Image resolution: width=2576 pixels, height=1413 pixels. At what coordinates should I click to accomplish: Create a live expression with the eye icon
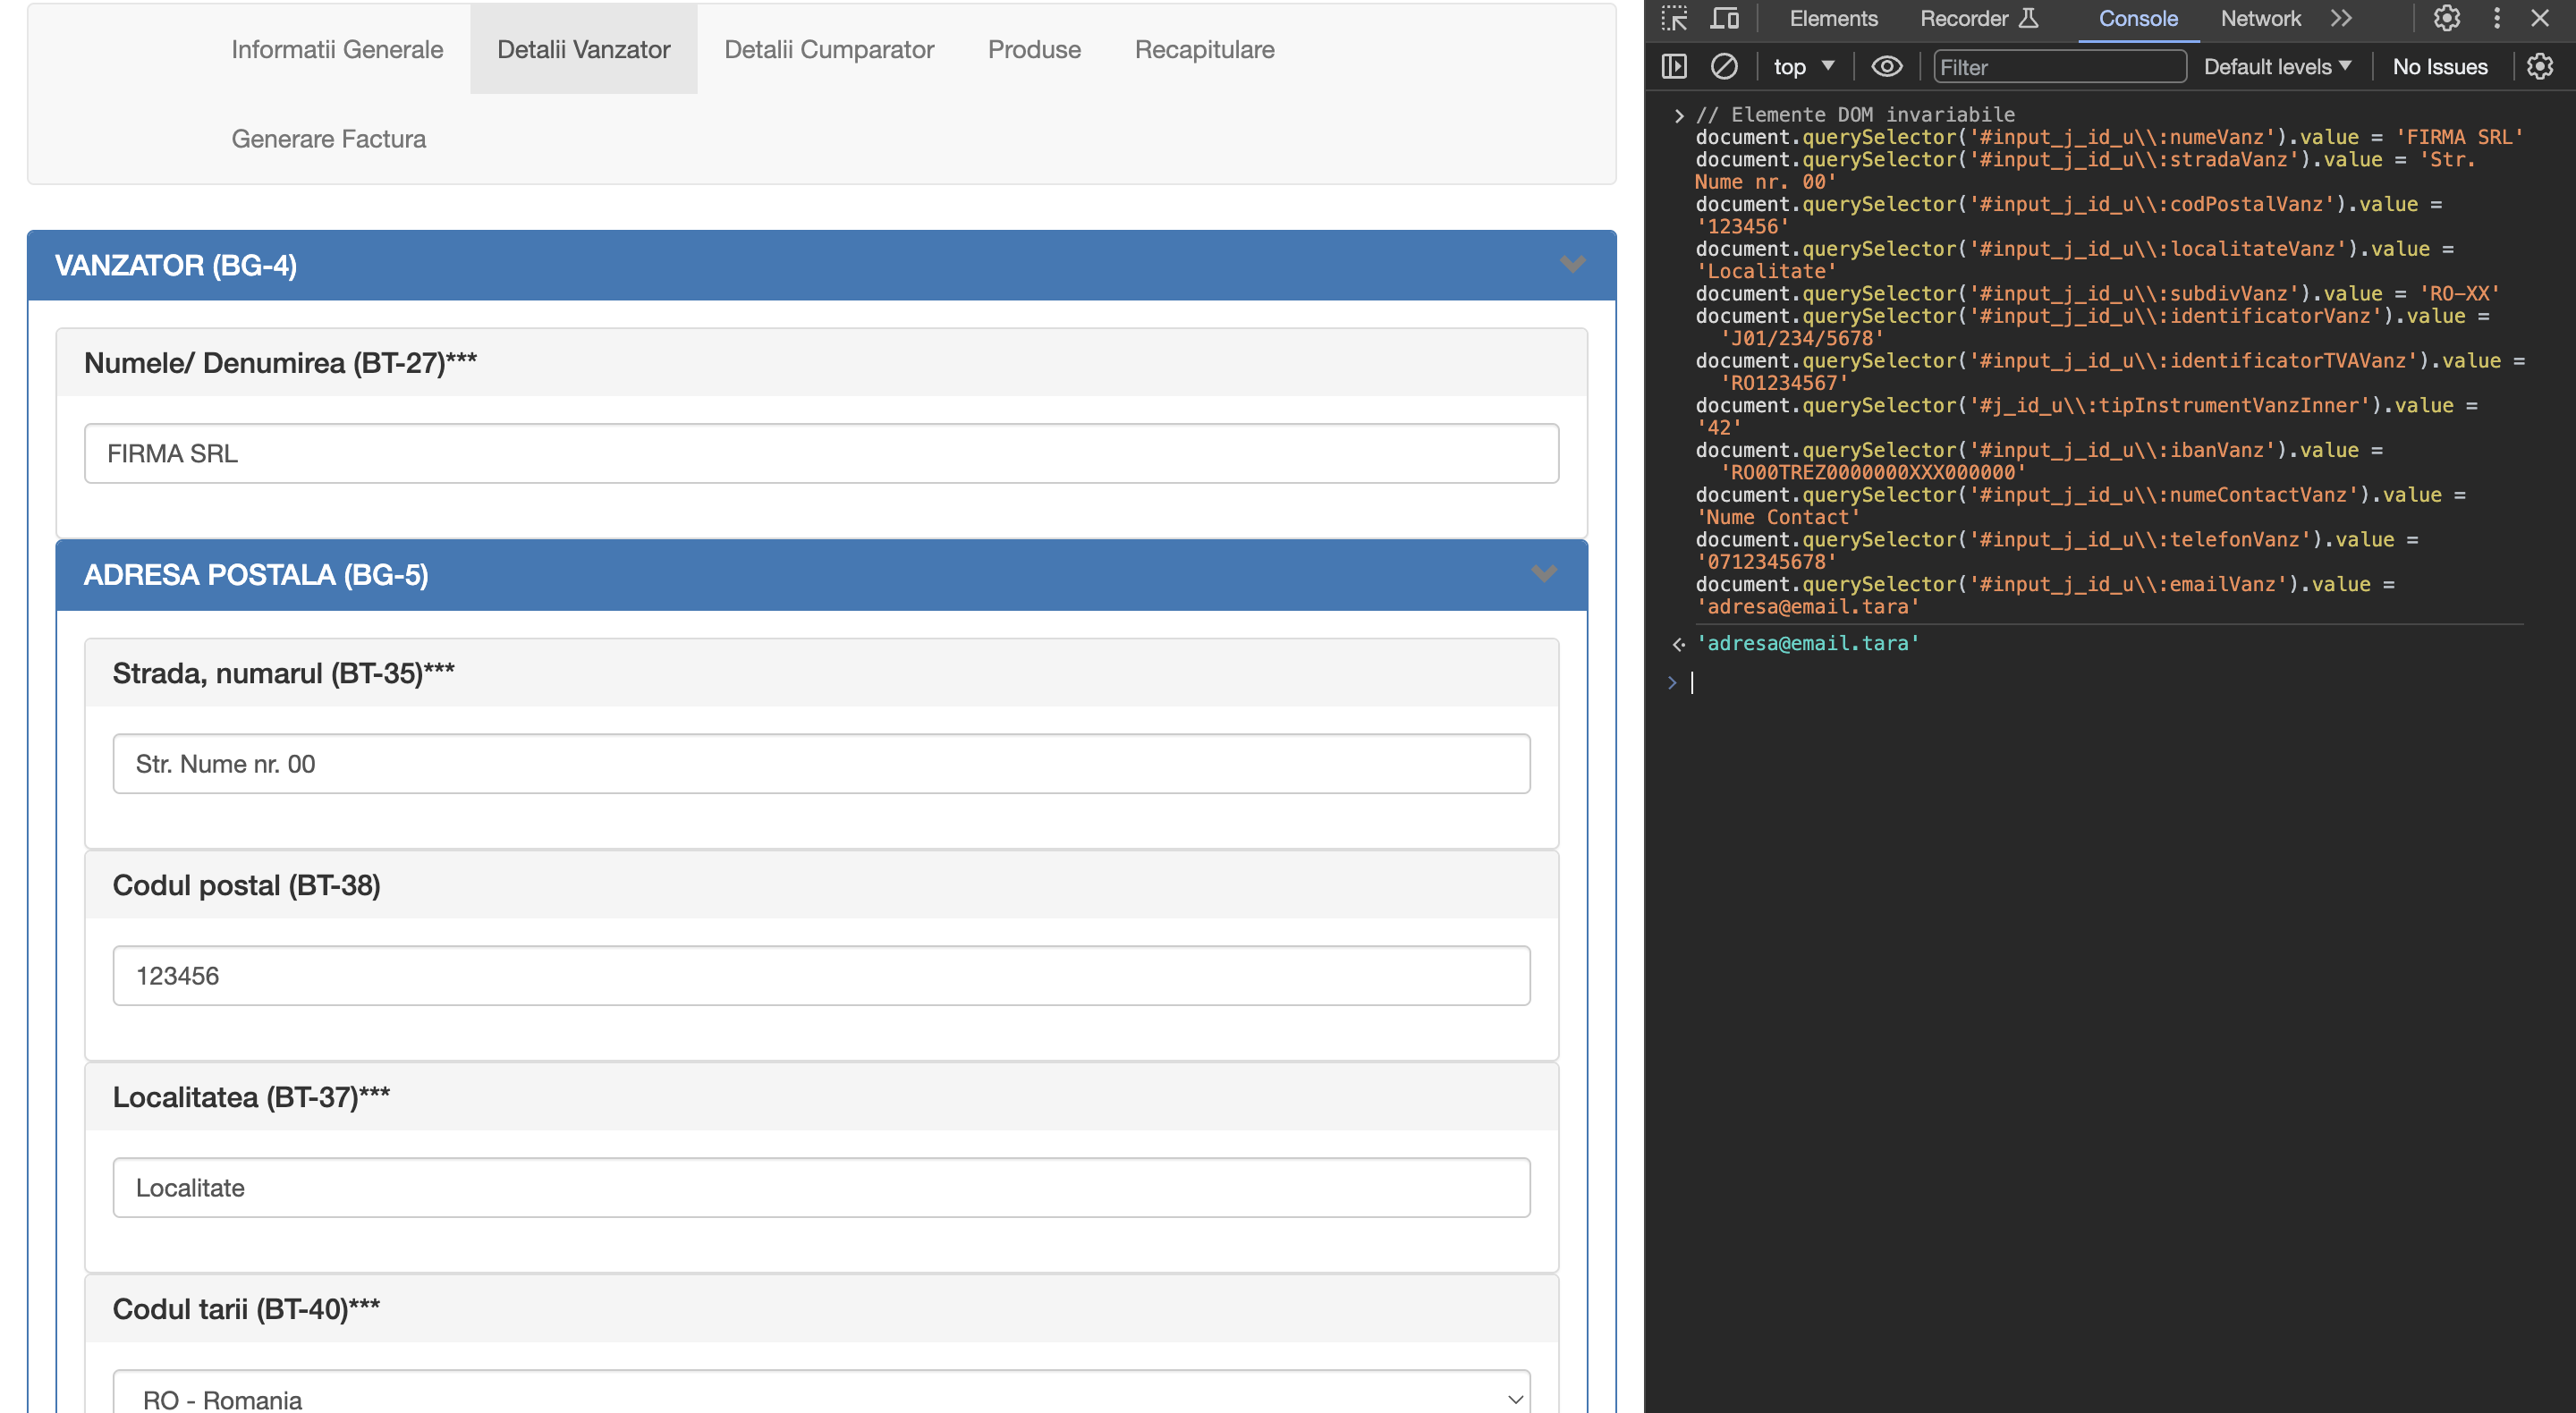click(1887, 66)
